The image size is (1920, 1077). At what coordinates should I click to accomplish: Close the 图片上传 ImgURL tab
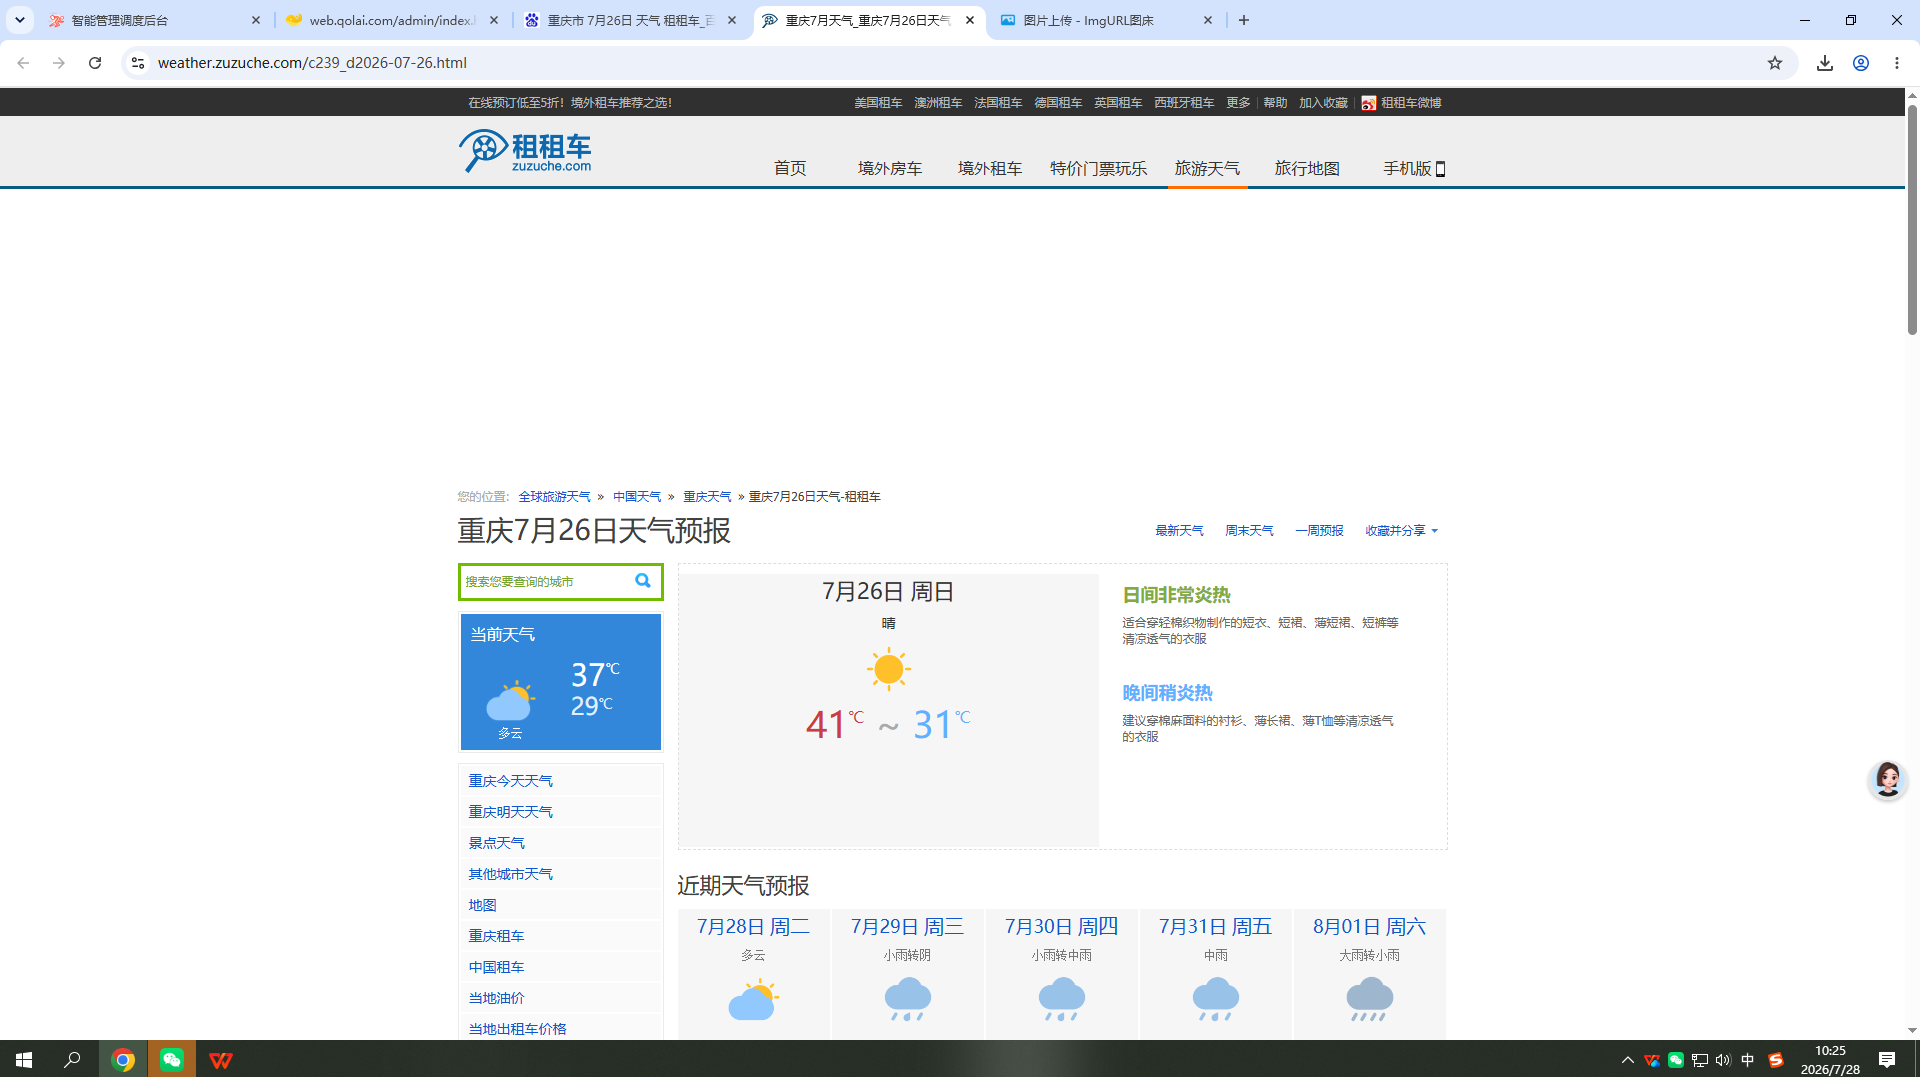coord(1208,20)
